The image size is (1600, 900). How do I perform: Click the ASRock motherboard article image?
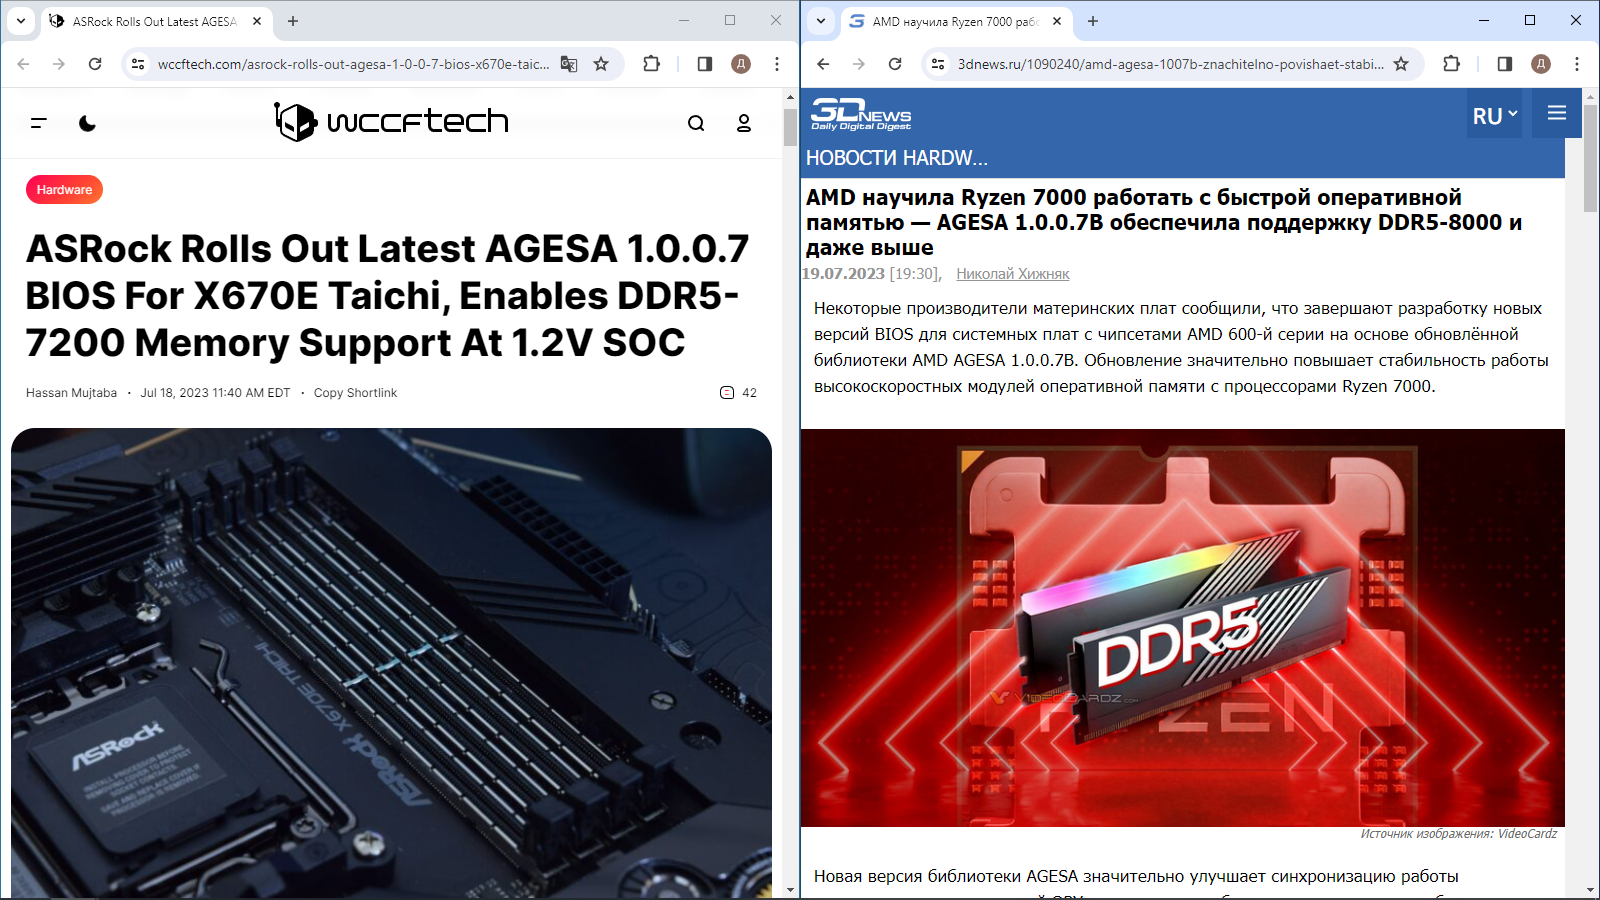[x=391, y=662]
